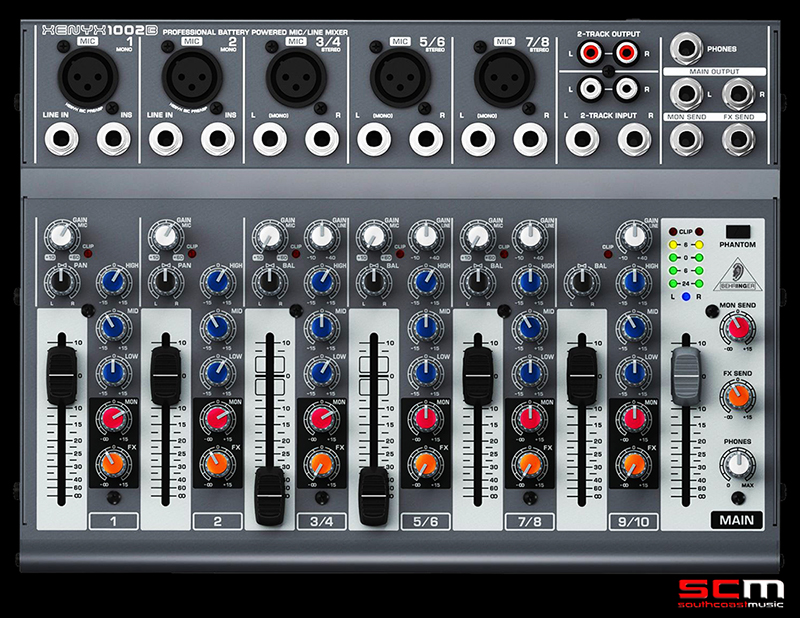Click channel 2 LINE IN jack
This screenshot has width=800, height=618.
point(166,139)
